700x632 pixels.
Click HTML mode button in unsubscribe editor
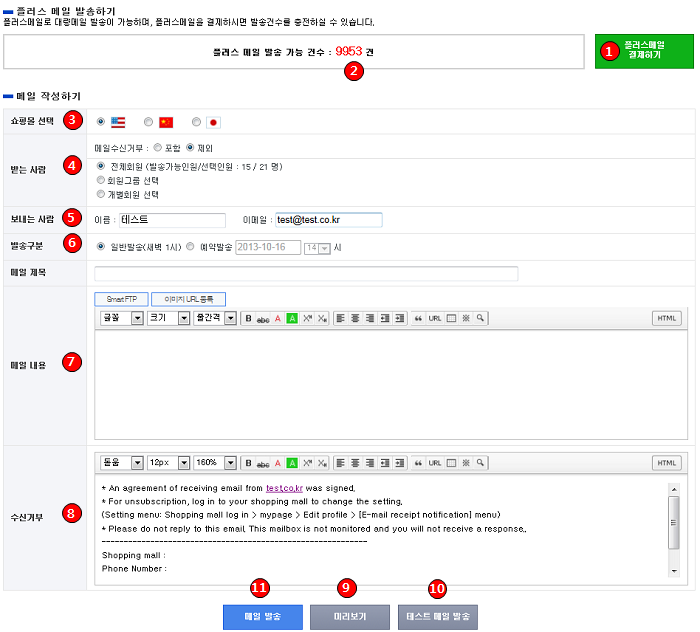pos(667,463)
